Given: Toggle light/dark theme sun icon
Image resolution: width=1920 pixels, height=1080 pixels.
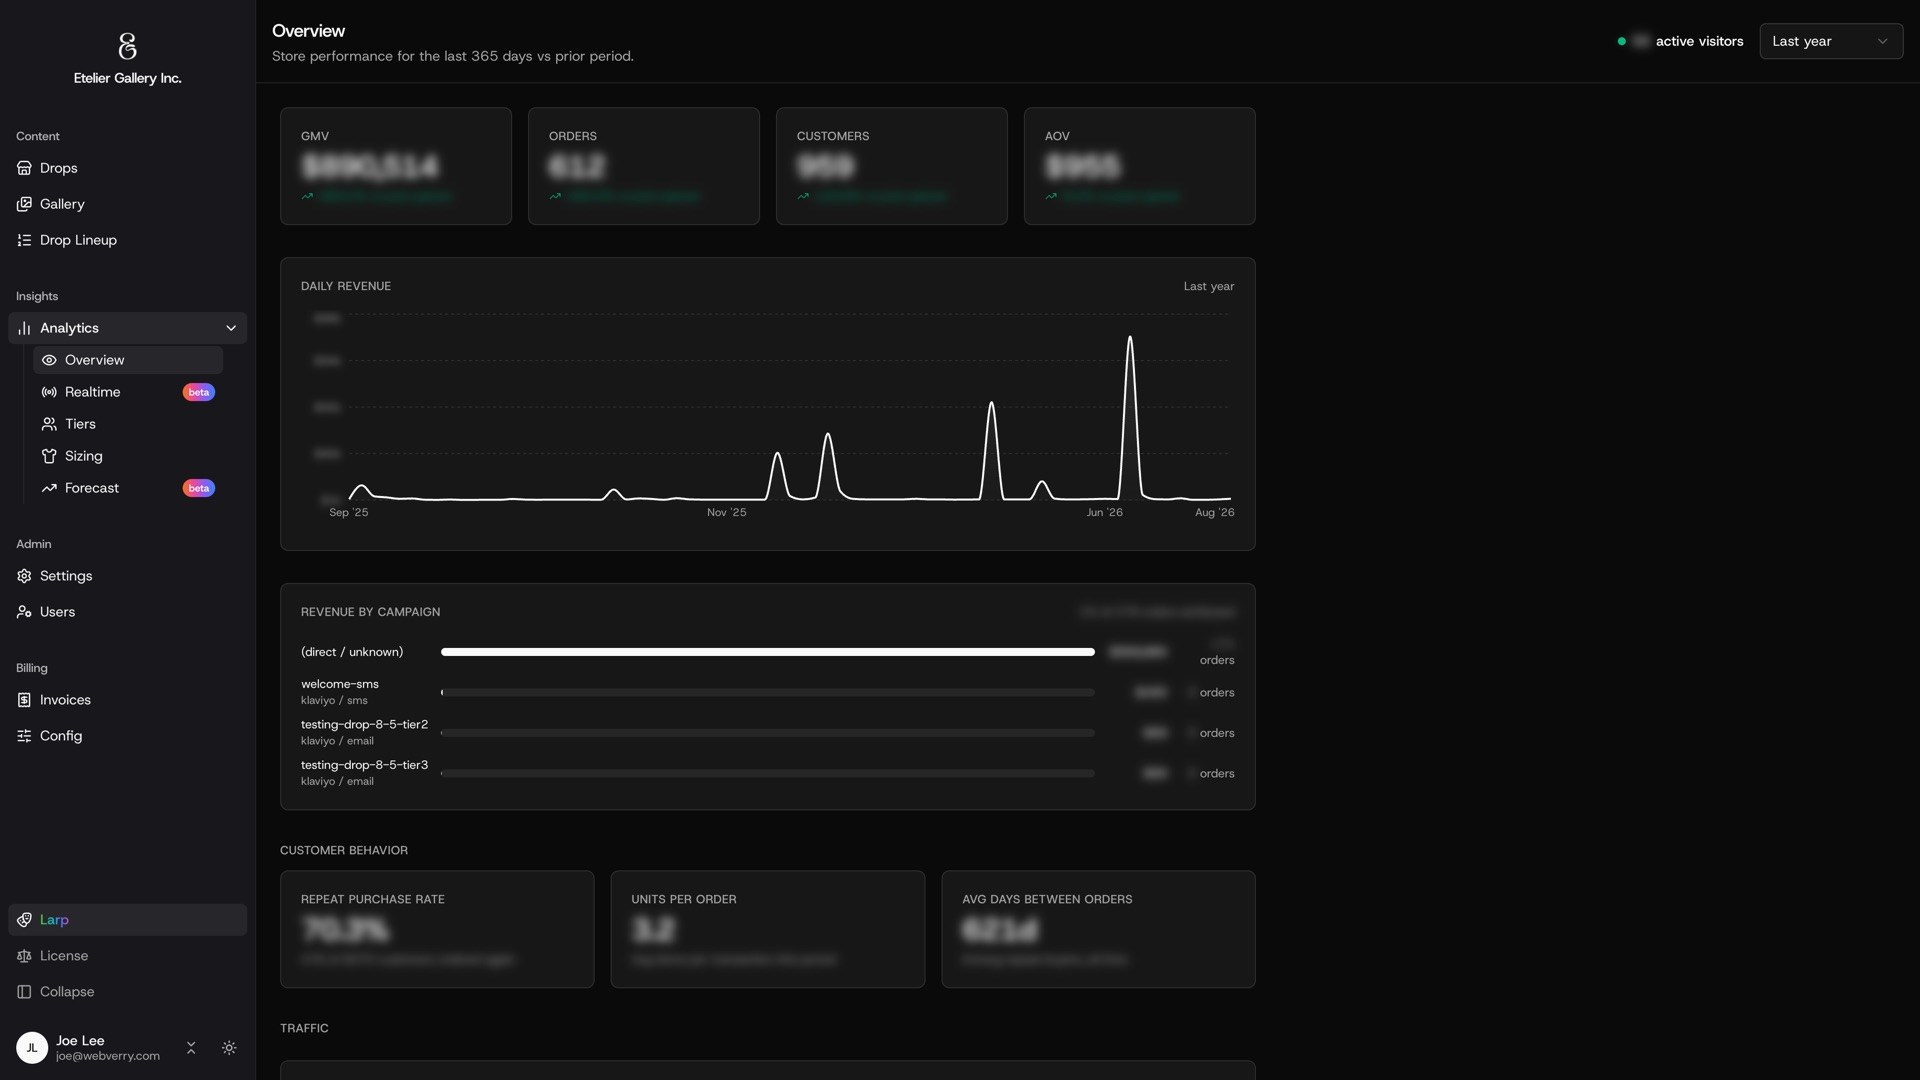Looking at the screenshot, I should [x=229, y=1048].
